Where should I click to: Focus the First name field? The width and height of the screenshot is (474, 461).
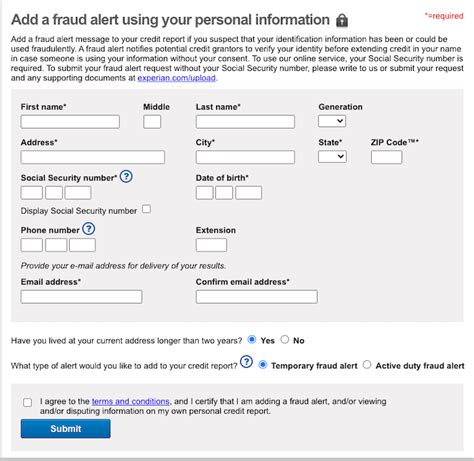70,122
